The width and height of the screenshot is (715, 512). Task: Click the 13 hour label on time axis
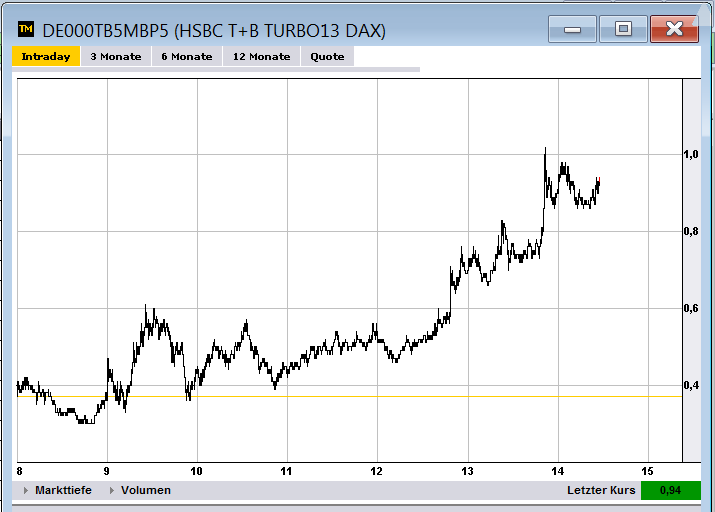click(467, 471)
